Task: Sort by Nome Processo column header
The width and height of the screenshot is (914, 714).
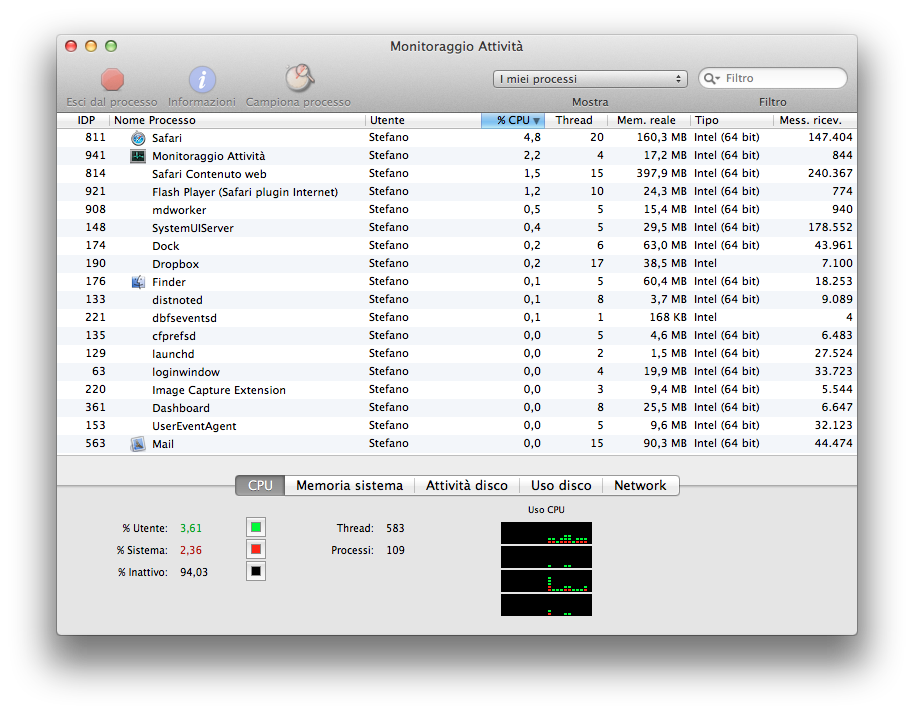Action: tap(237, 120)
